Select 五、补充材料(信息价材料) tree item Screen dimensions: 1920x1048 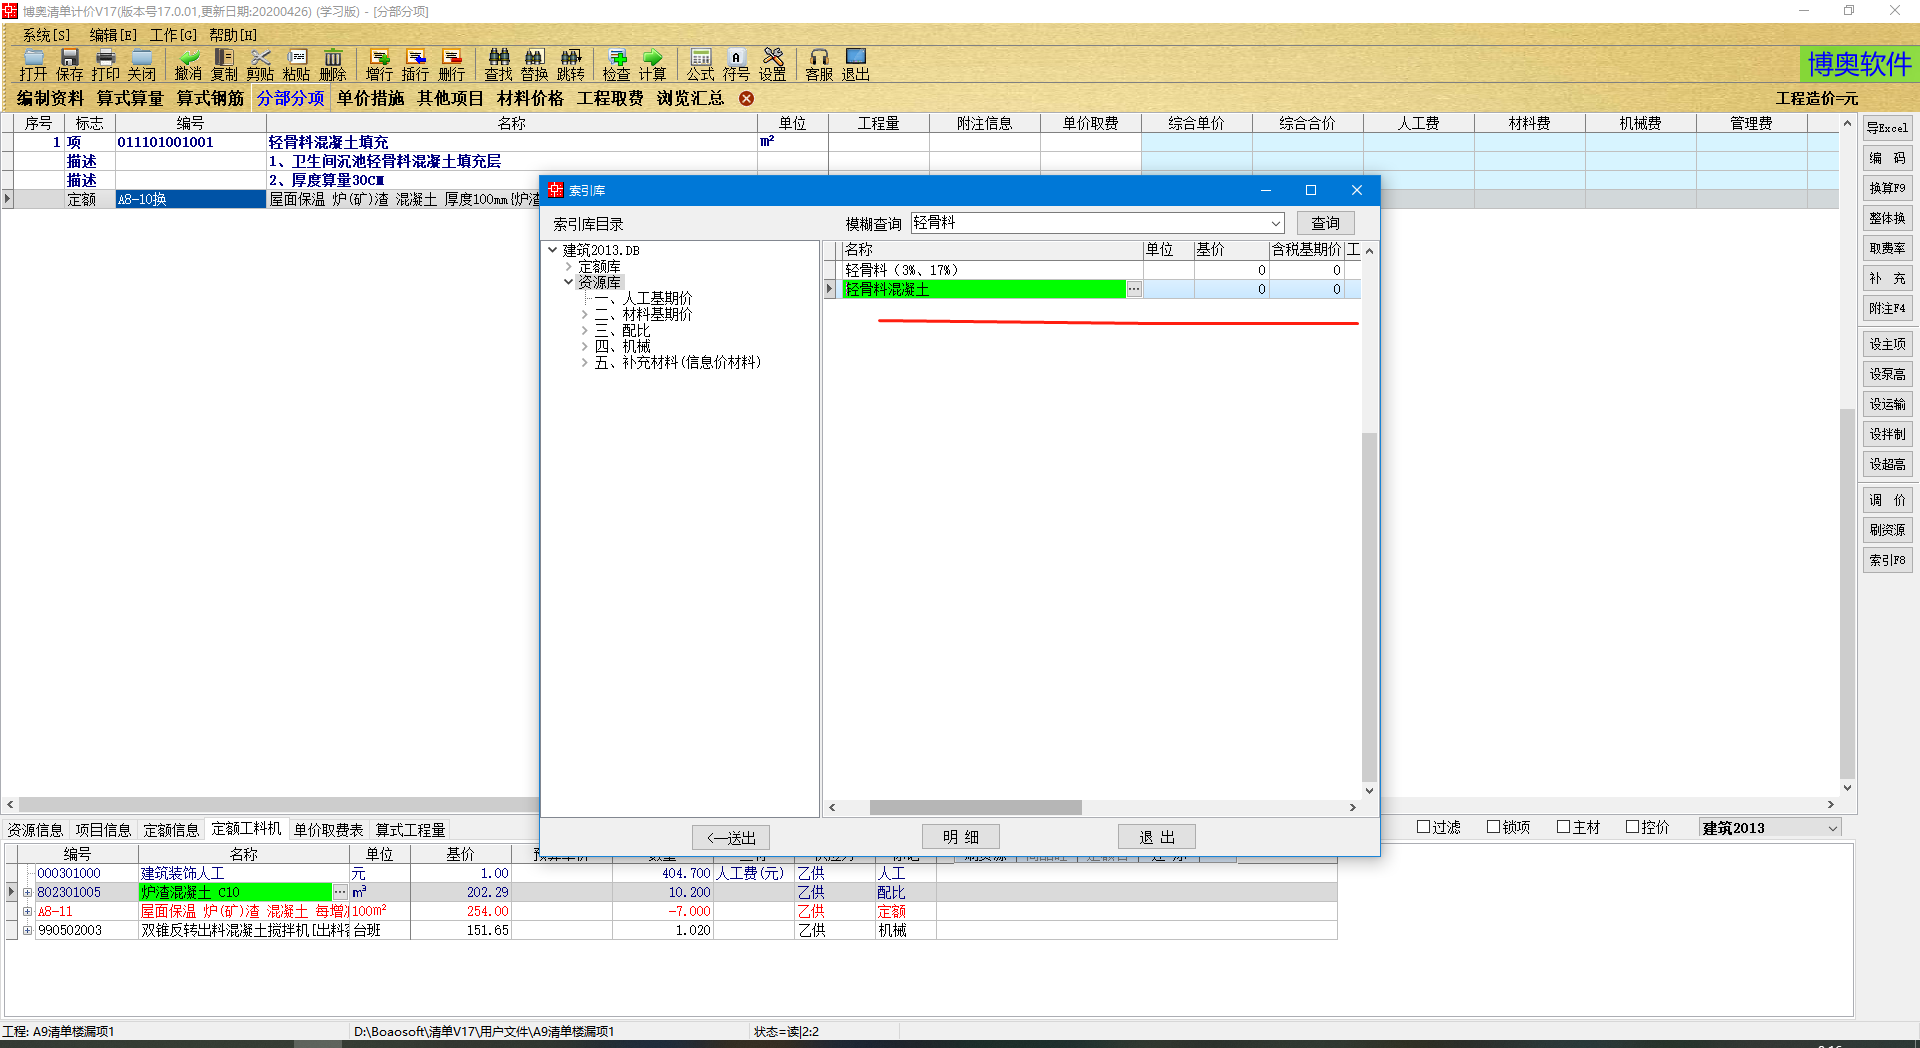(678, 362)
